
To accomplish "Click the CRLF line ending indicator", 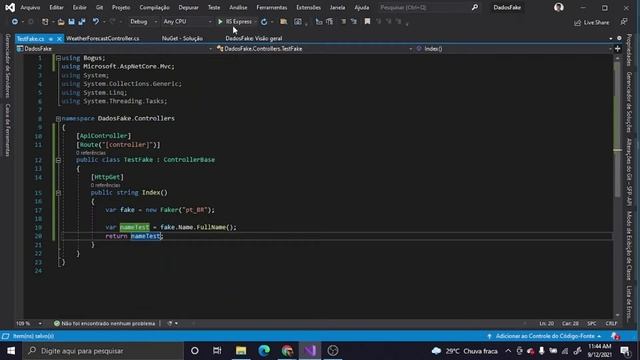I will click(x=611, y=323).
